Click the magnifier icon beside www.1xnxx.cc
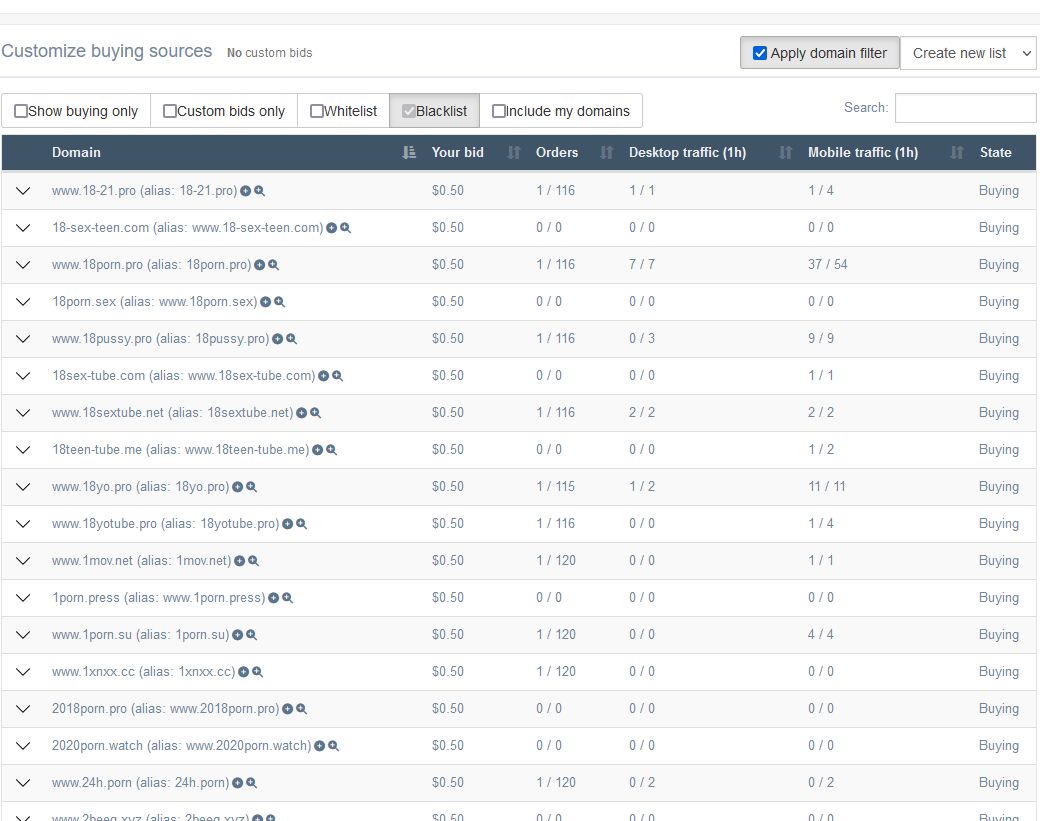Viewport: 1040px width, 821px height. (258, 672)
